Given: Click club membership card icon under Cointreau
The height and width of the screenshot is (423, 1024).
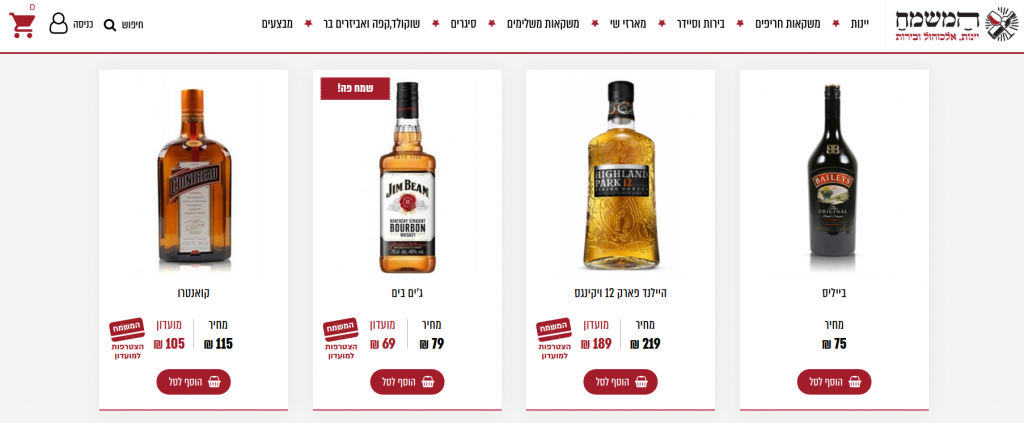Looking at the screenshot, I should 127,330.
